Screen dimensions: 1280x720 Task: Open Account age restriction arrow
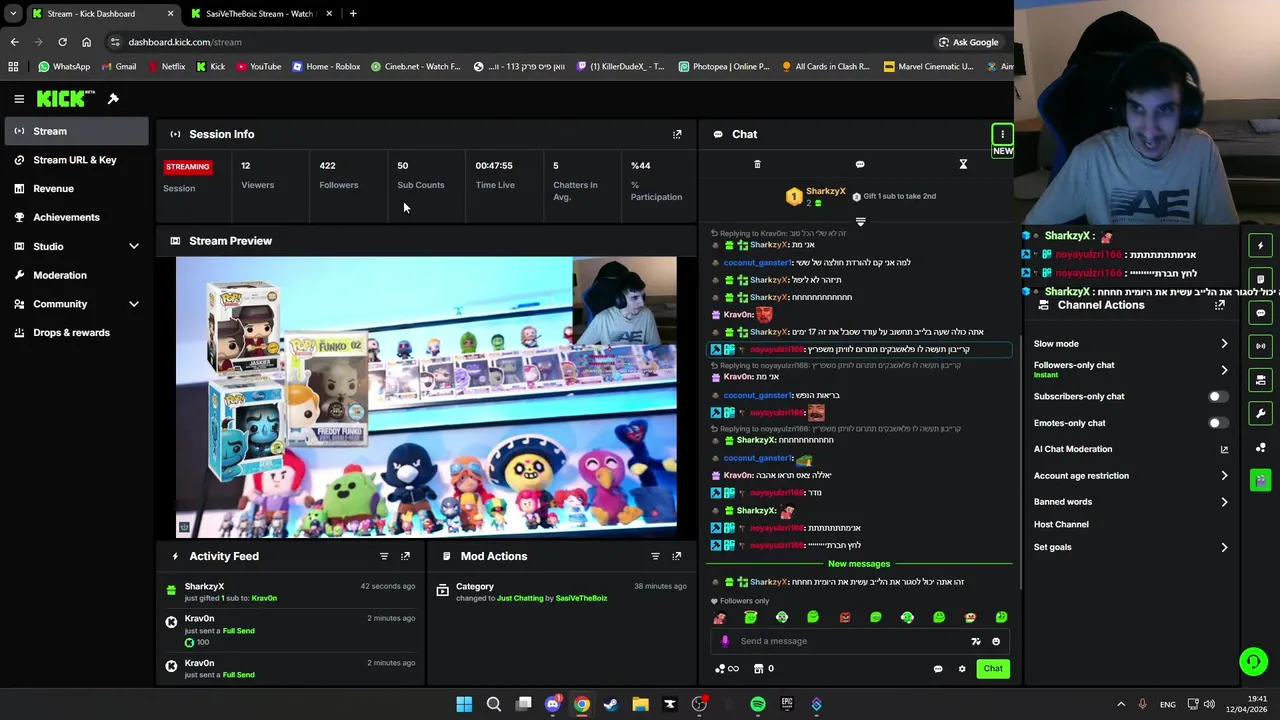tap(1224, 476)
